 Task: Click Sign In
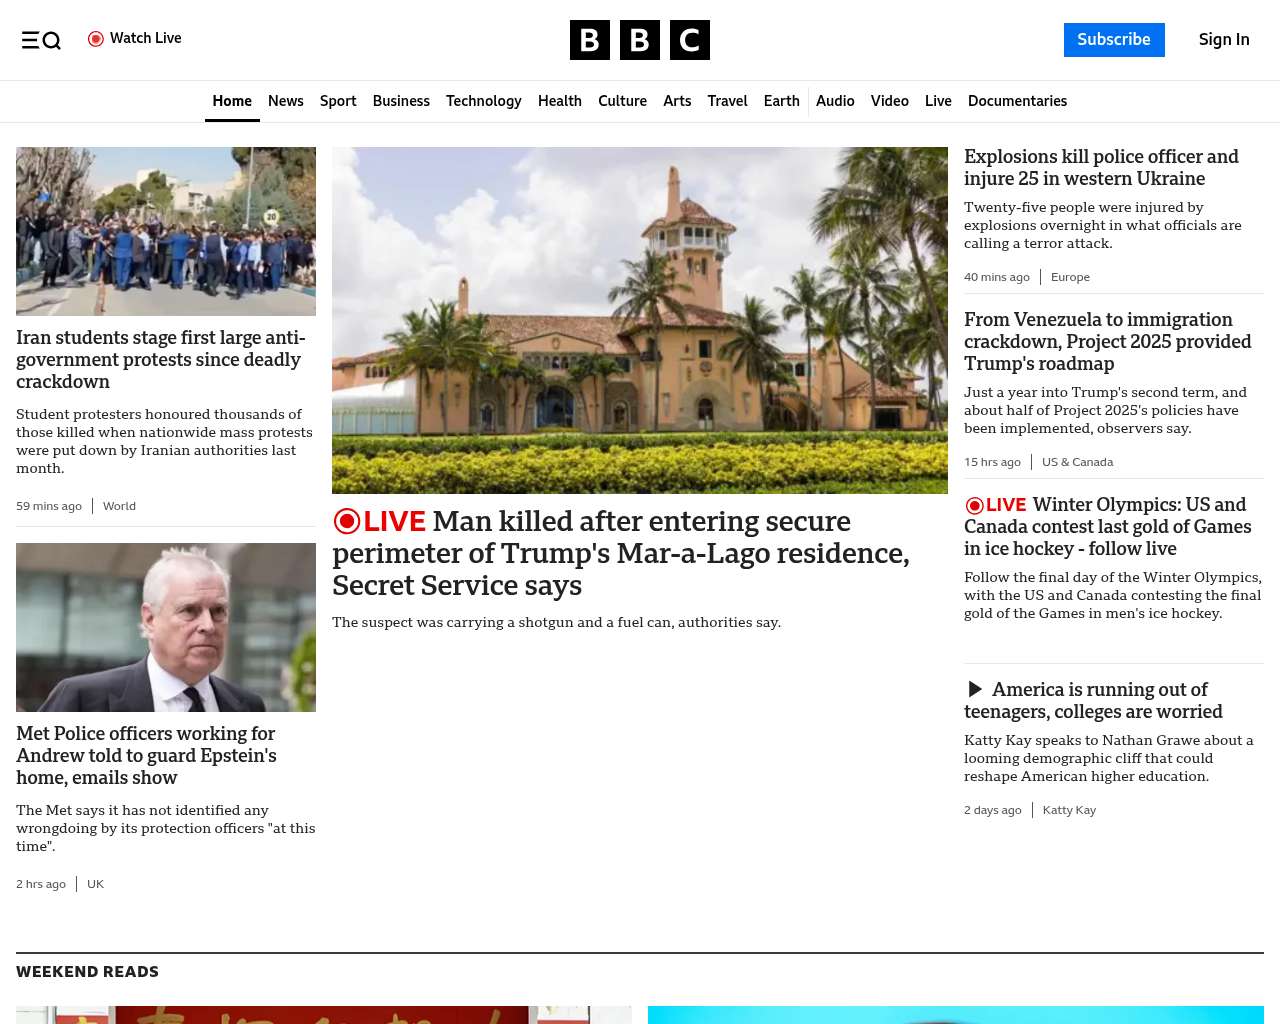click(1224, 40)
